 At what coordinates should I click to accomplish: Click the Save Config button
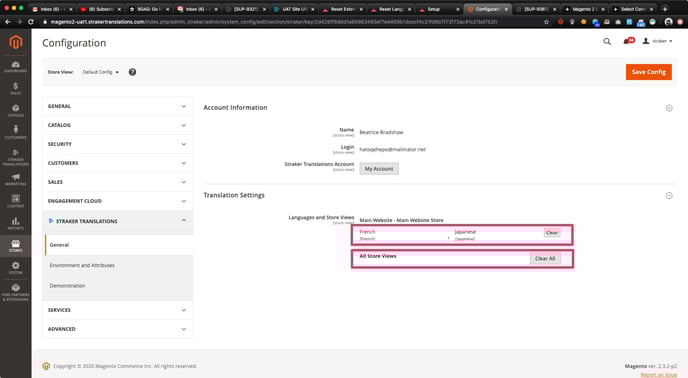pyautogui.click(x=649, y=72)
